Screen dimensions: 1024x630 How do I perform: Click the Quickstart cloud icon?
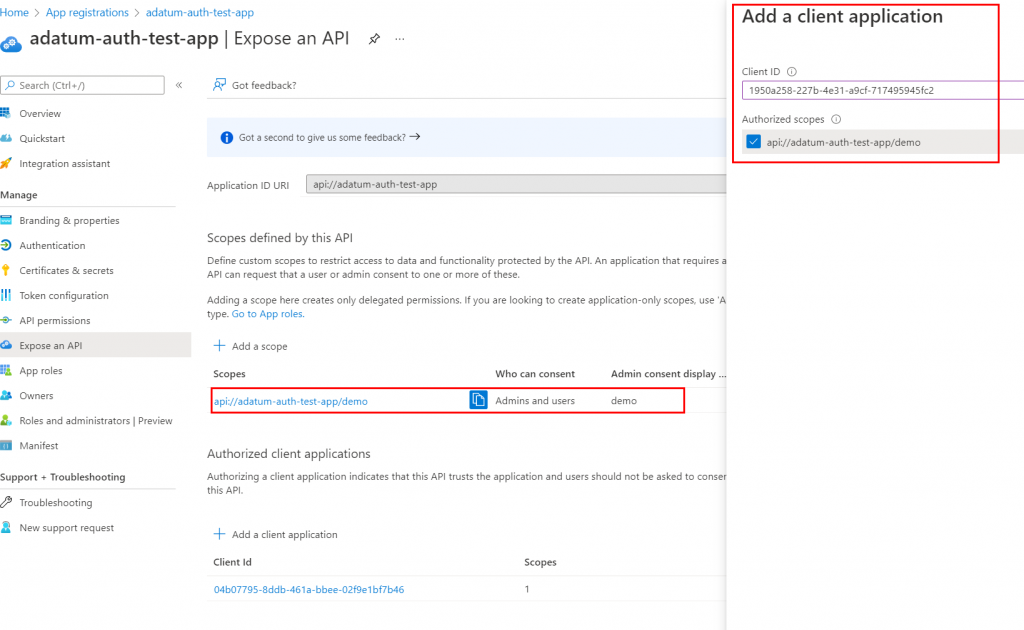(x=6, y=138)
